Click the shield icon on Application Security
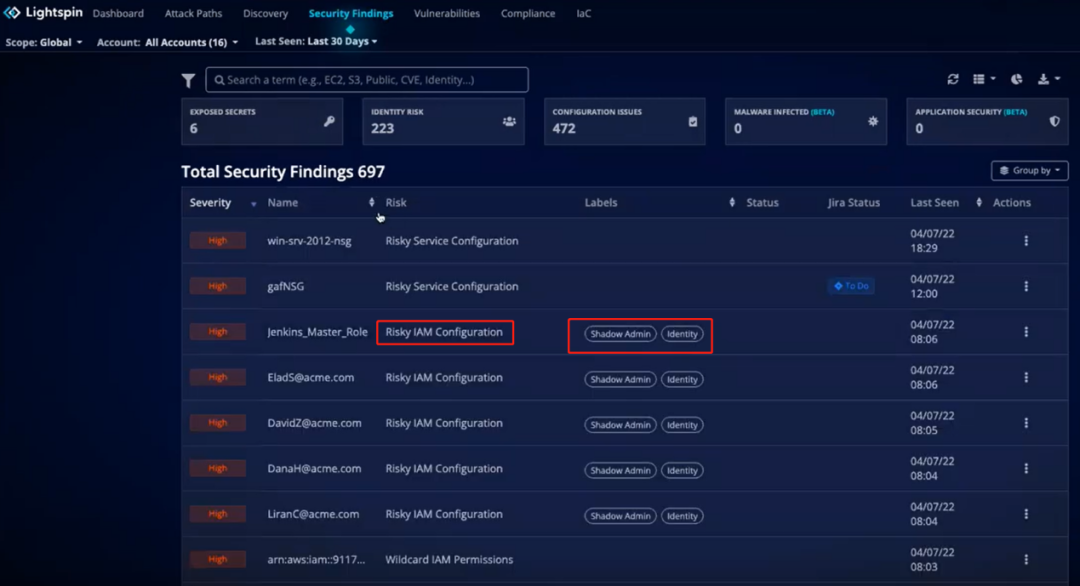Screen dimensions: 1080x586 1055,121
